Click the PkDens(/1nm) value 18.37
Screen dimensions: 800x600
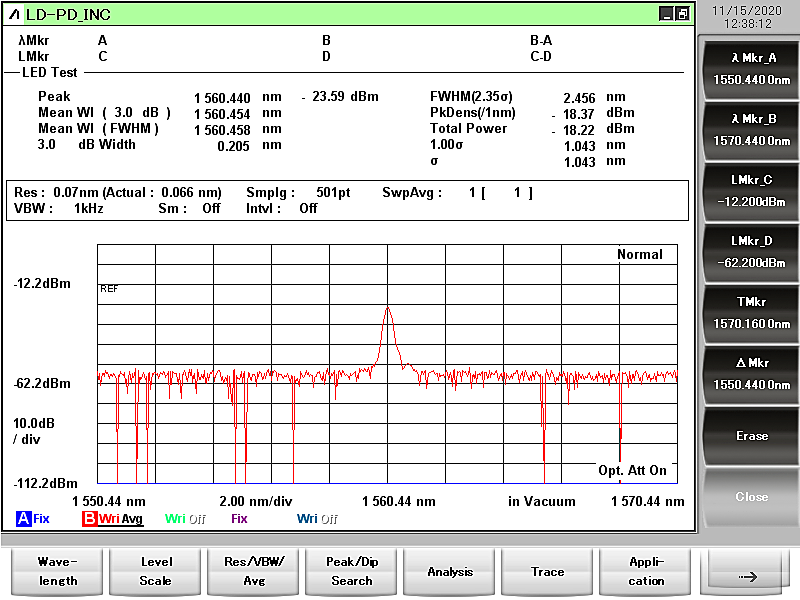tap(579, 114)
